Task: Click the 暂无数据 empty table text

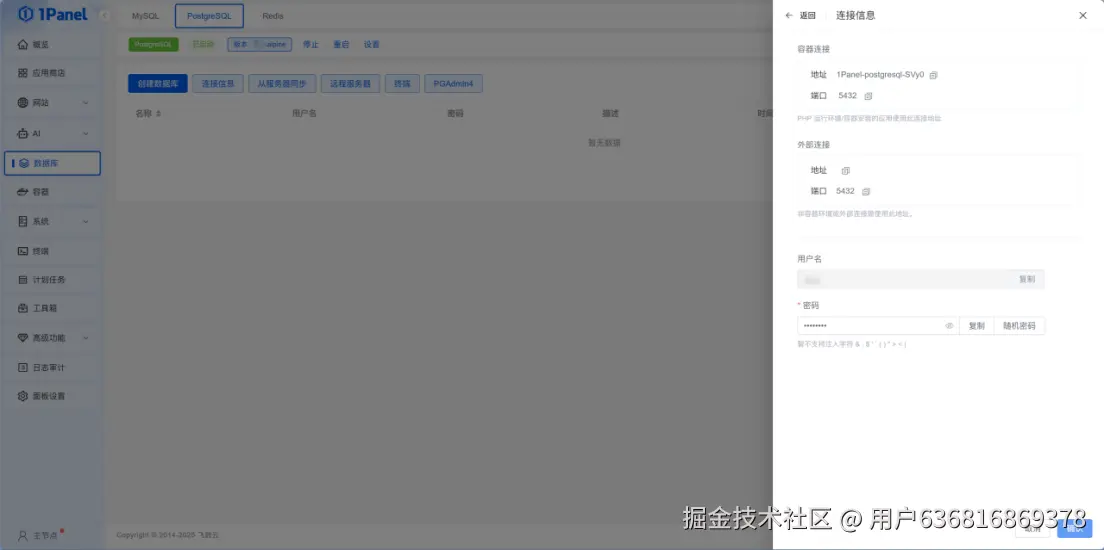Action: click(x=604, y=143)
